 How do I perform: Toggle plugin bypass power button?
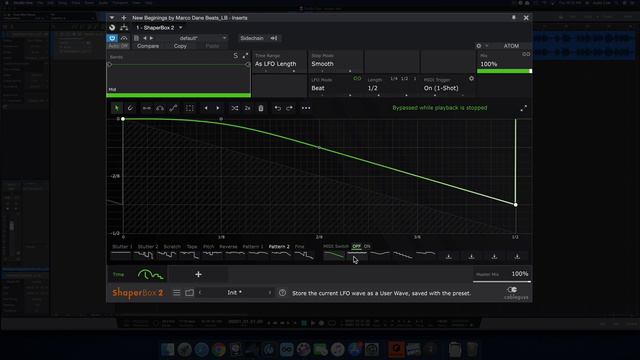pos(112,38)
